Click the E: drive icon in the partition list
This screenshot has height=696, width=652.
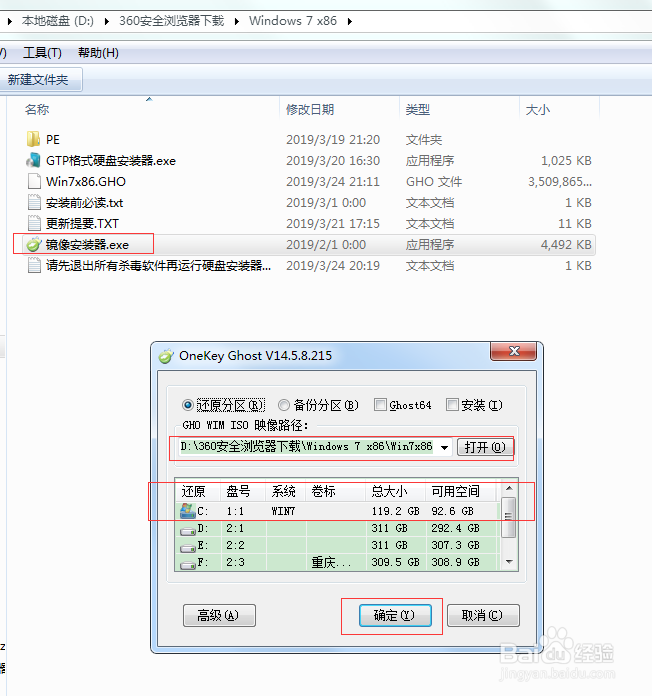tap(188, 547)
